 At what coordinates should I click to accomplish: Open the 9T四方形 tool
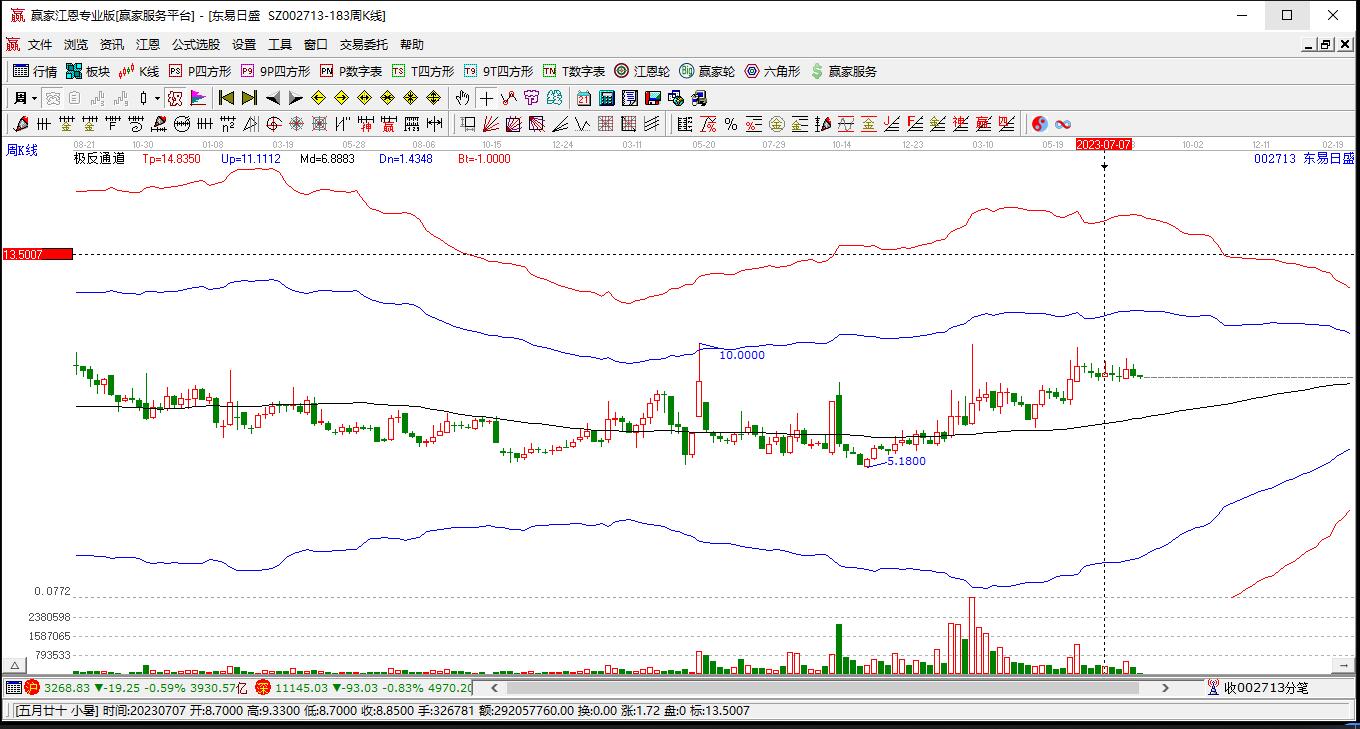click(498, 71)
